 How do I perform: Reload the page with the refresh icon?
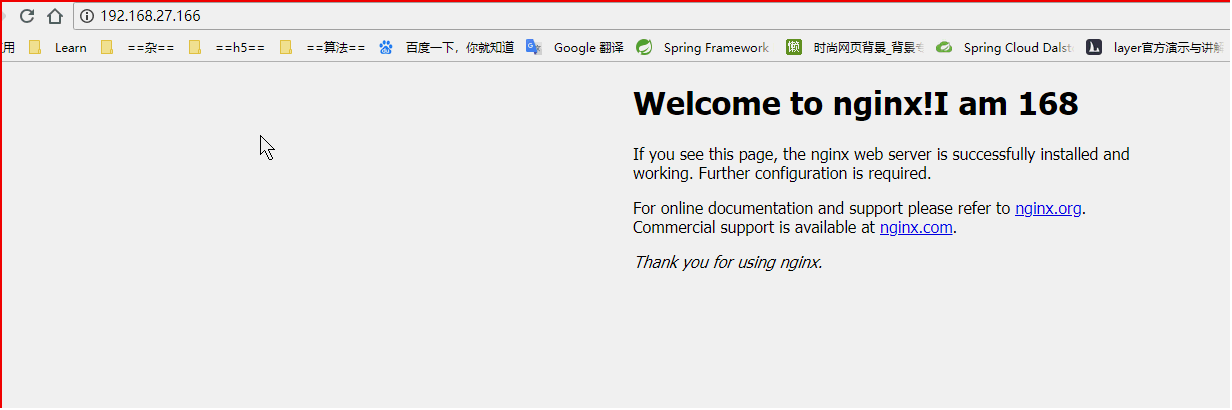click(x=27, y=16)
